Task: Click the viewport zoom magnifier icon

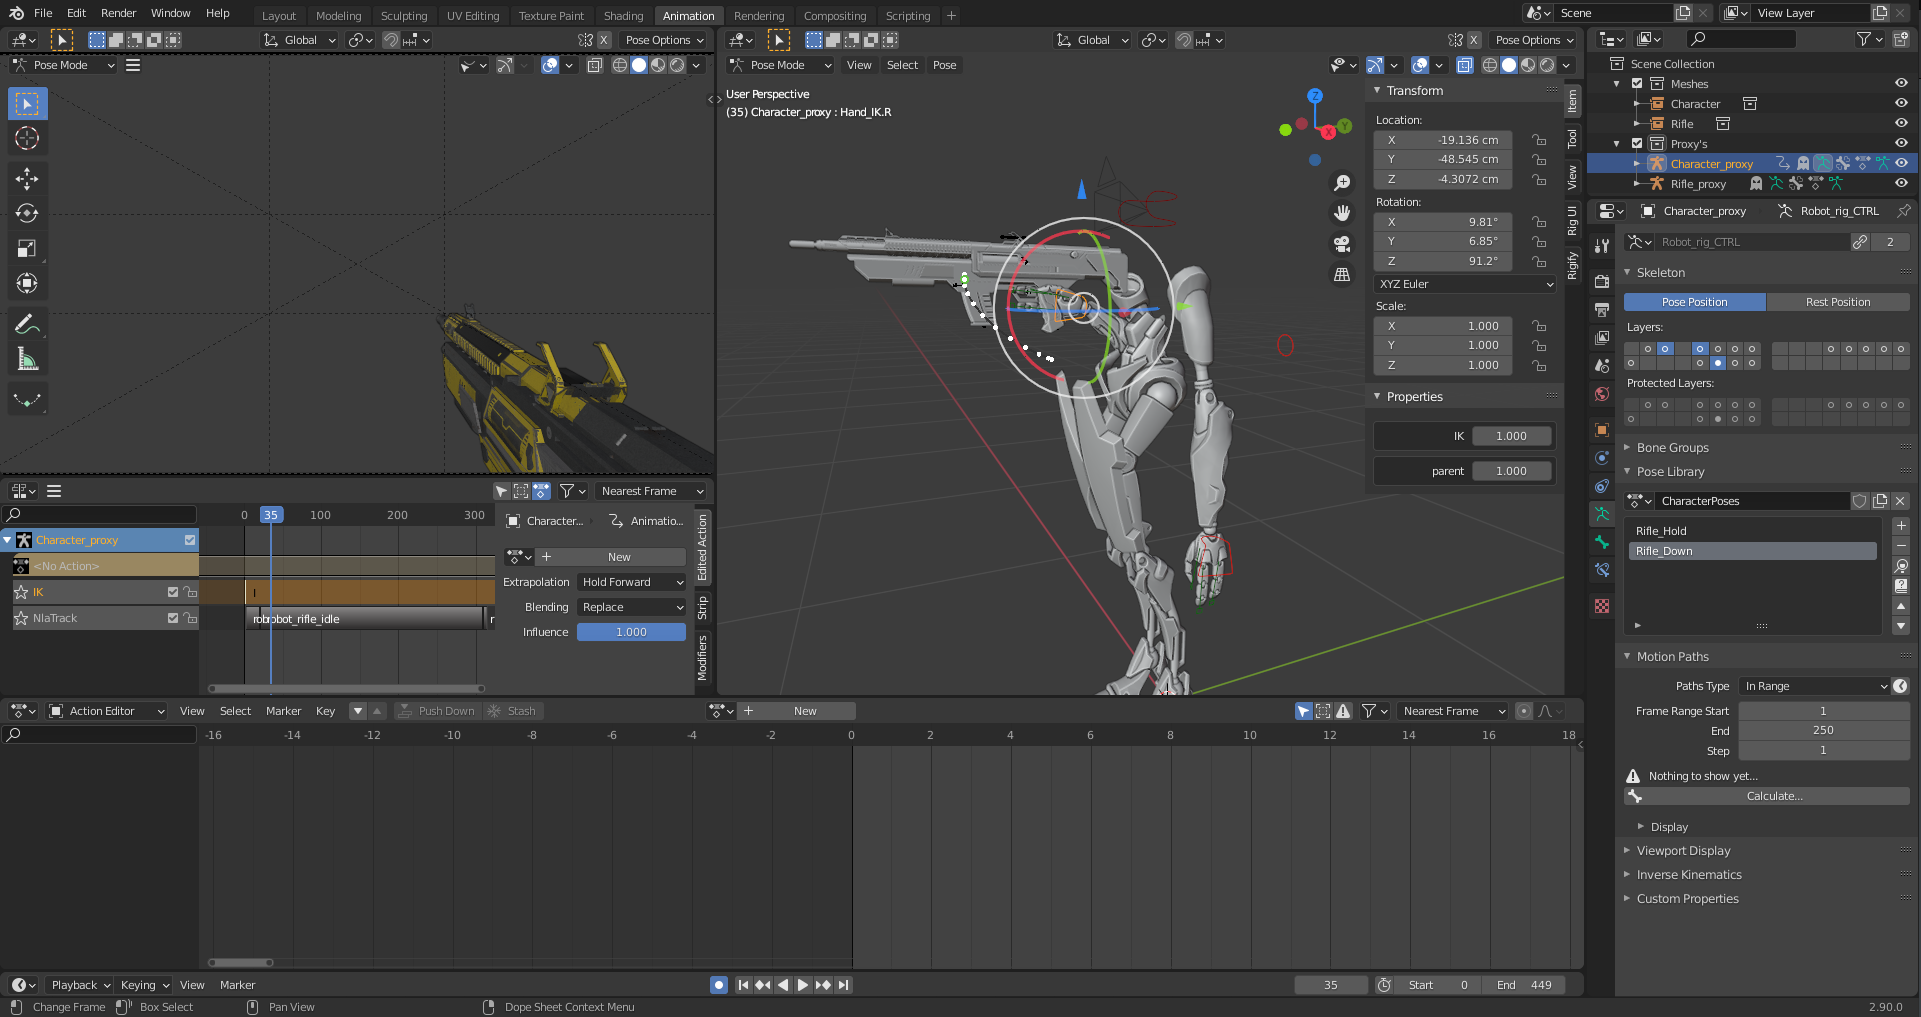Action: click(x=1342, y=183)
